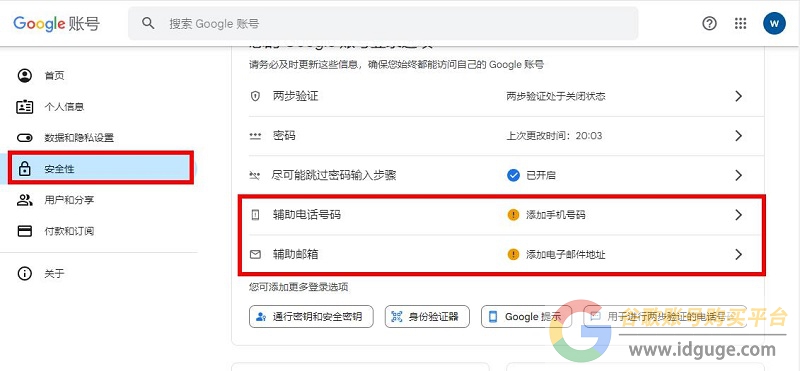Click 添加电子邮件地址 text
This screenshot has width=800, height=371.
click(x=566, y=254)
